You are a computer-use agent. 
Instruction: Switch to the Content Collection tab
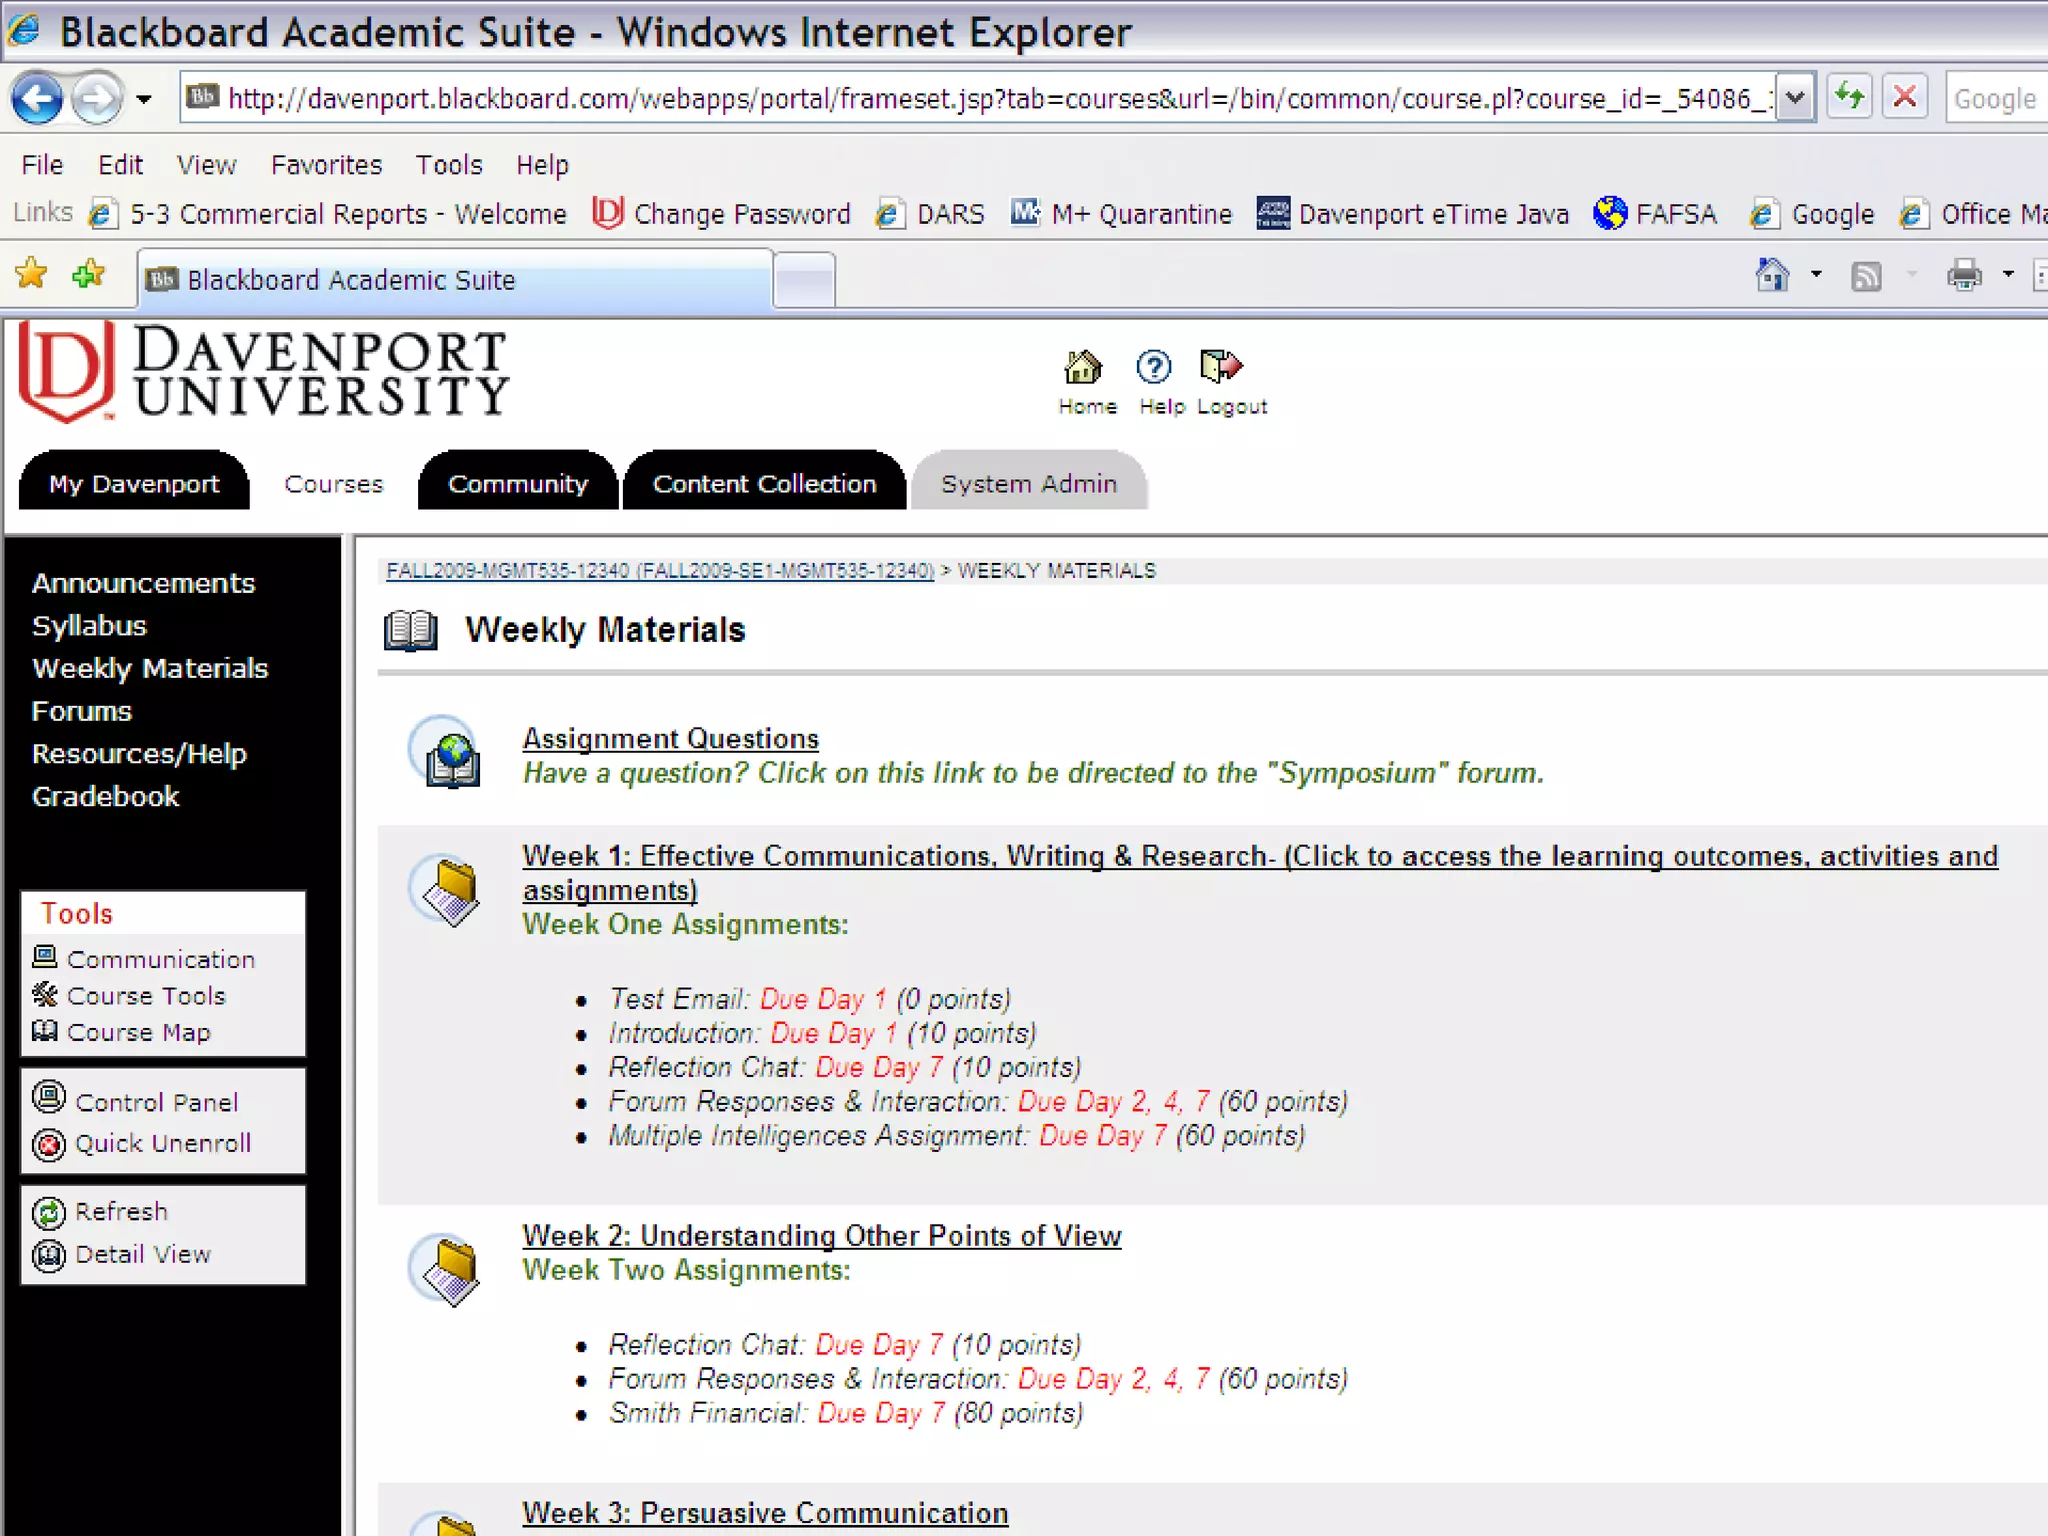tap(764, 484)
